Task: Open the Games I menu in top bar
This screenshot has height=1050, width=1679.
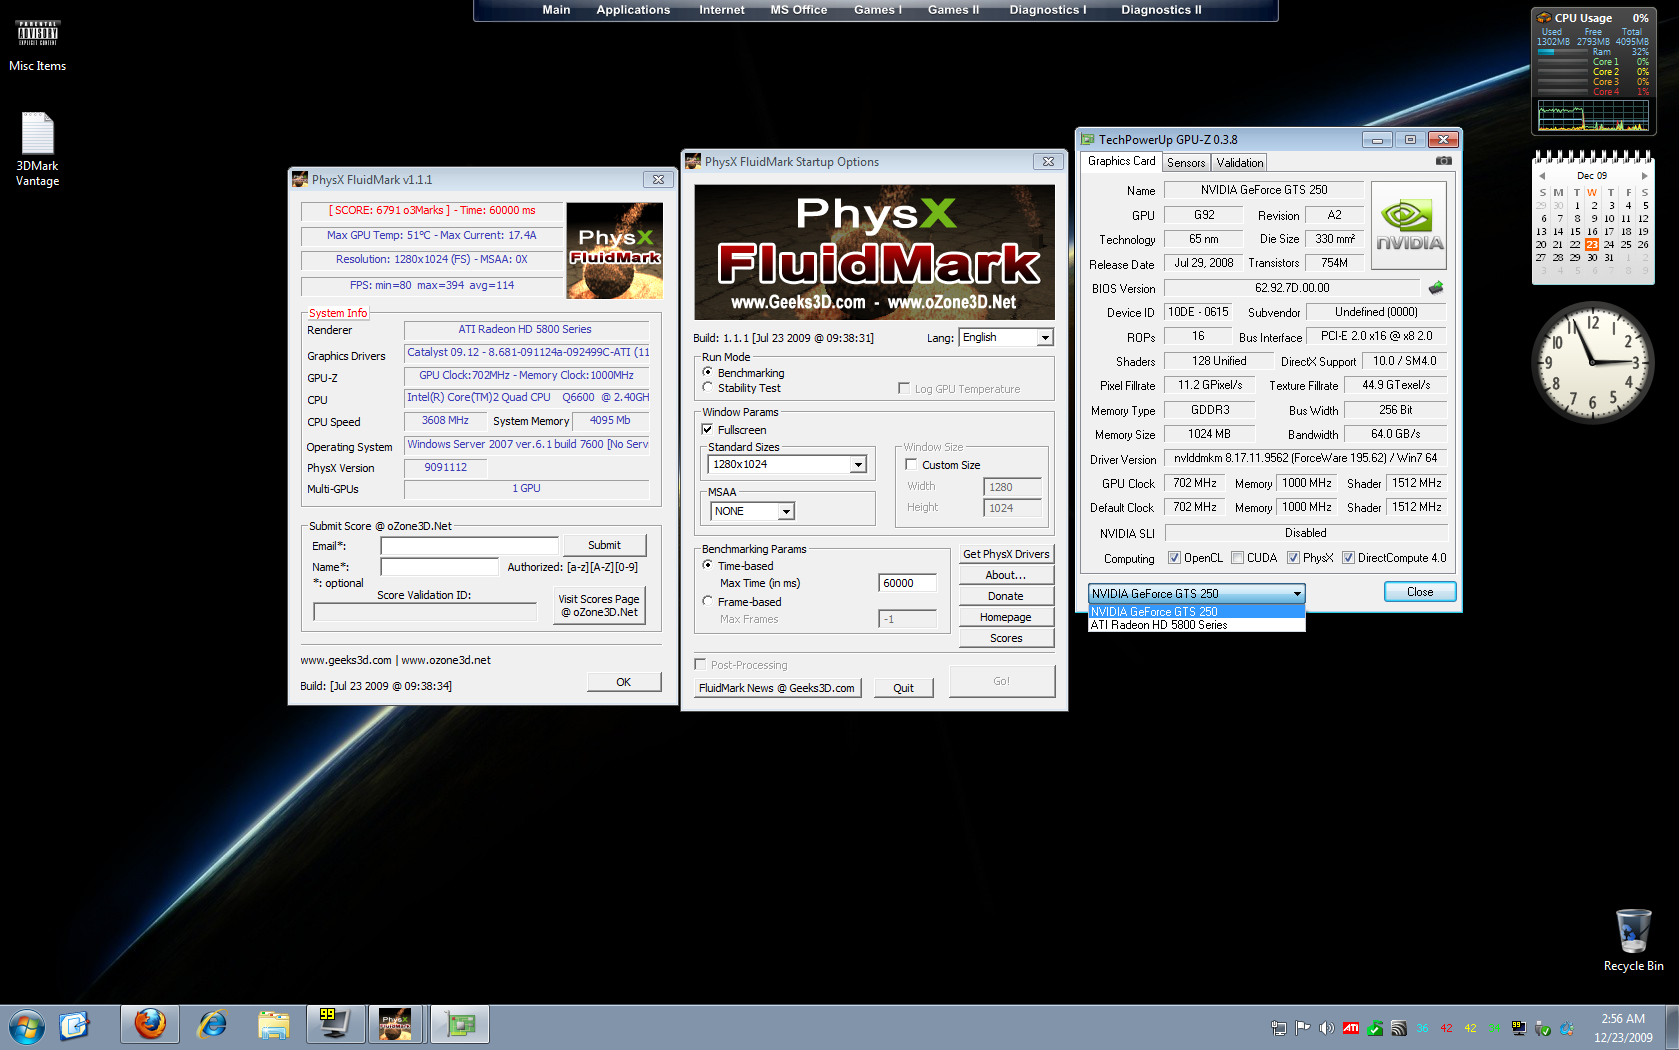Action: point(878,10)
